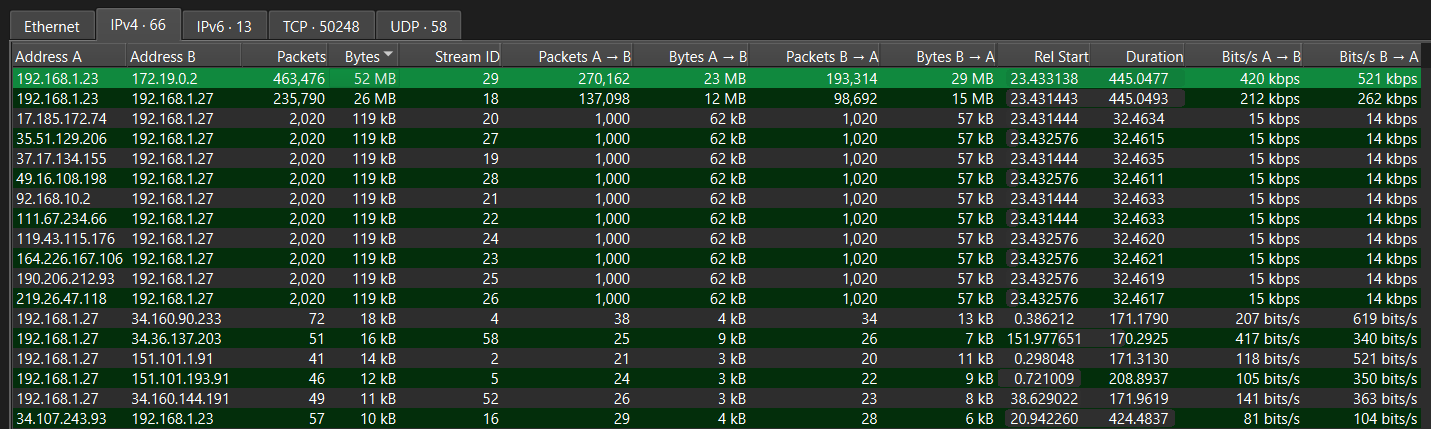The image size is (1431, 429).
Task: Switch to the TCP · 50248 tab
Action: [320, 26]
